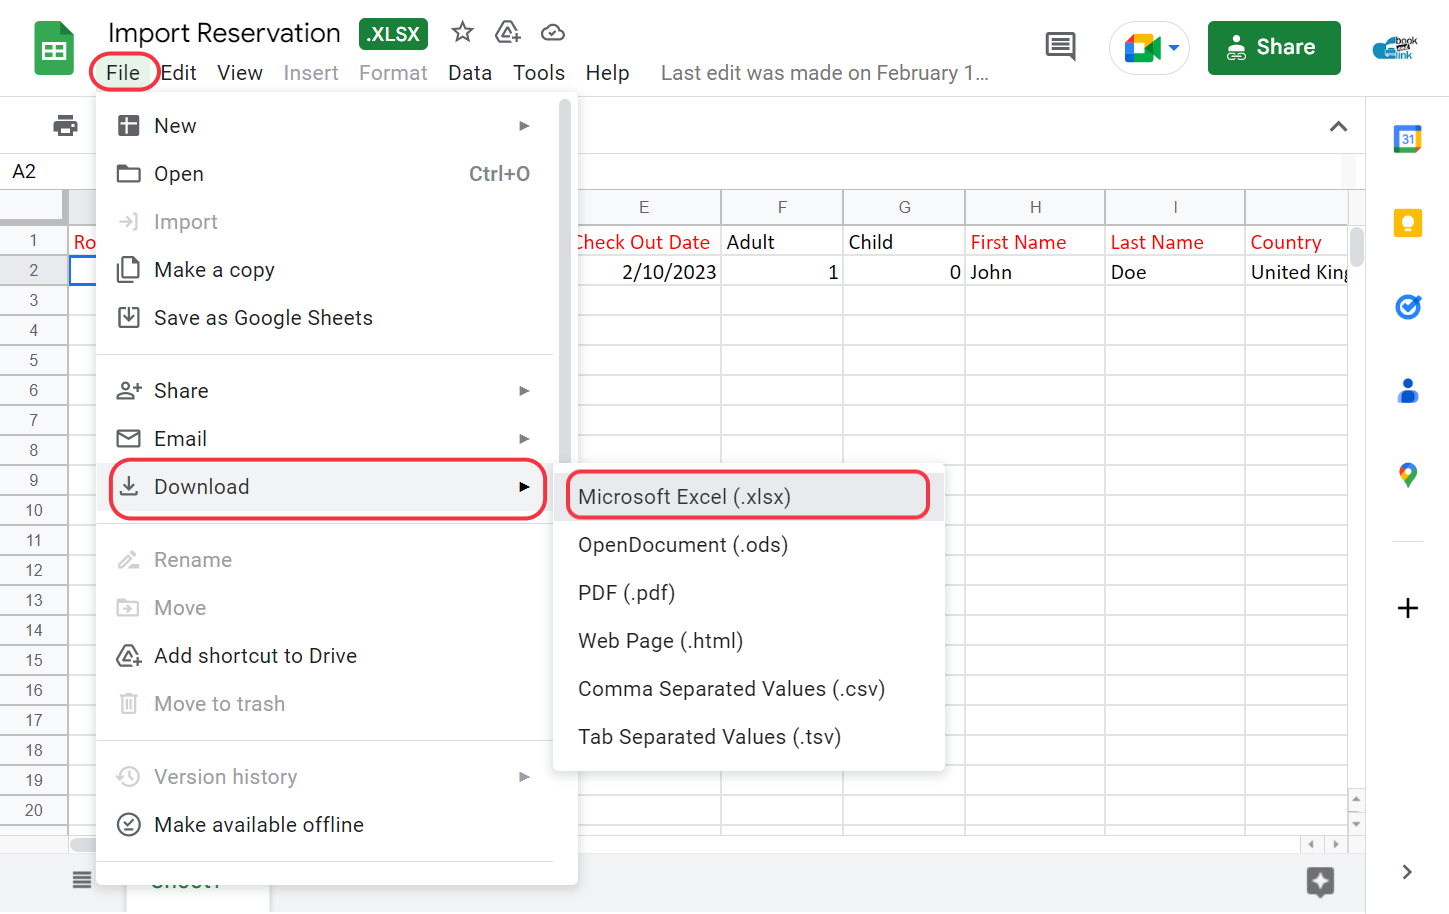This screenshot has width=1449, height=914.
Task: Click the .XLSX format badge
Action: 393,34
